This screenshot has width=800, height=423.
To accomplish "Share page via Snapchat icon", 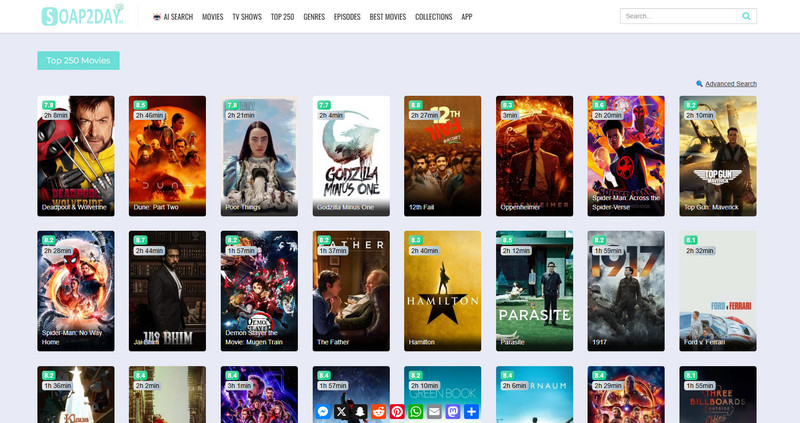I will (360, 411).
